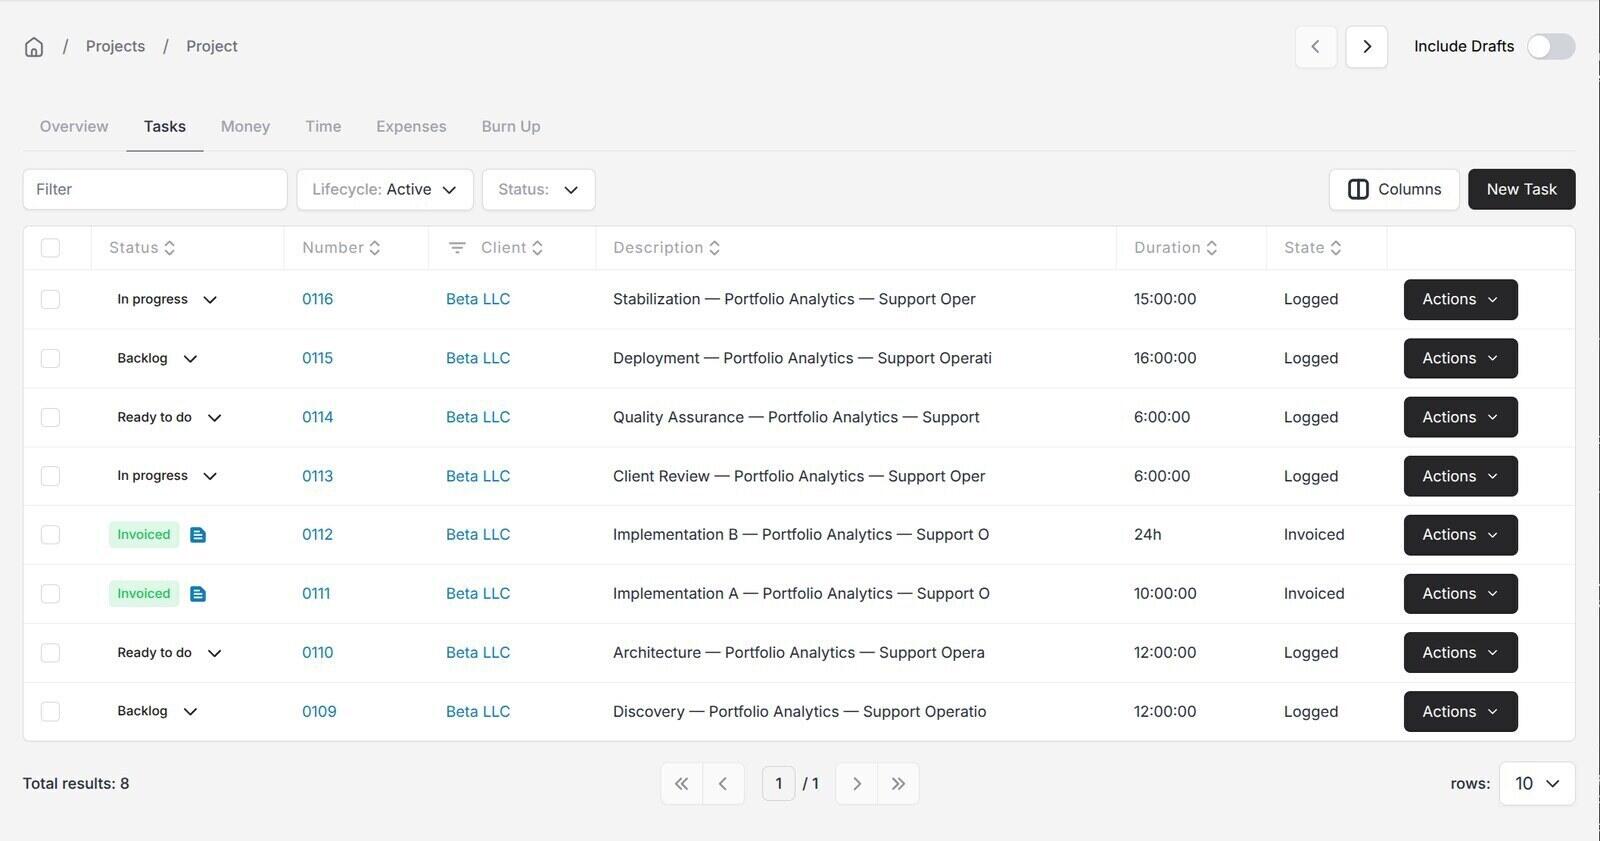Switch to the Overview tab

pos(74,127)
